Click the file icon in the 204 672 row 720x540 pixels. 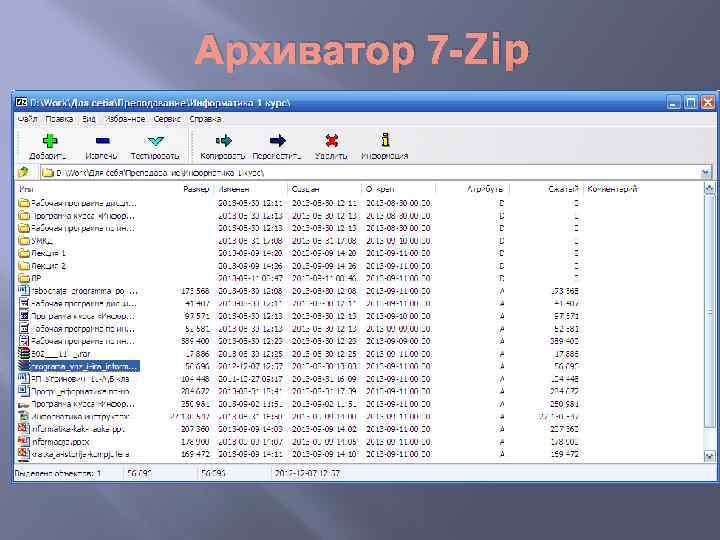[x=24, y=391]
